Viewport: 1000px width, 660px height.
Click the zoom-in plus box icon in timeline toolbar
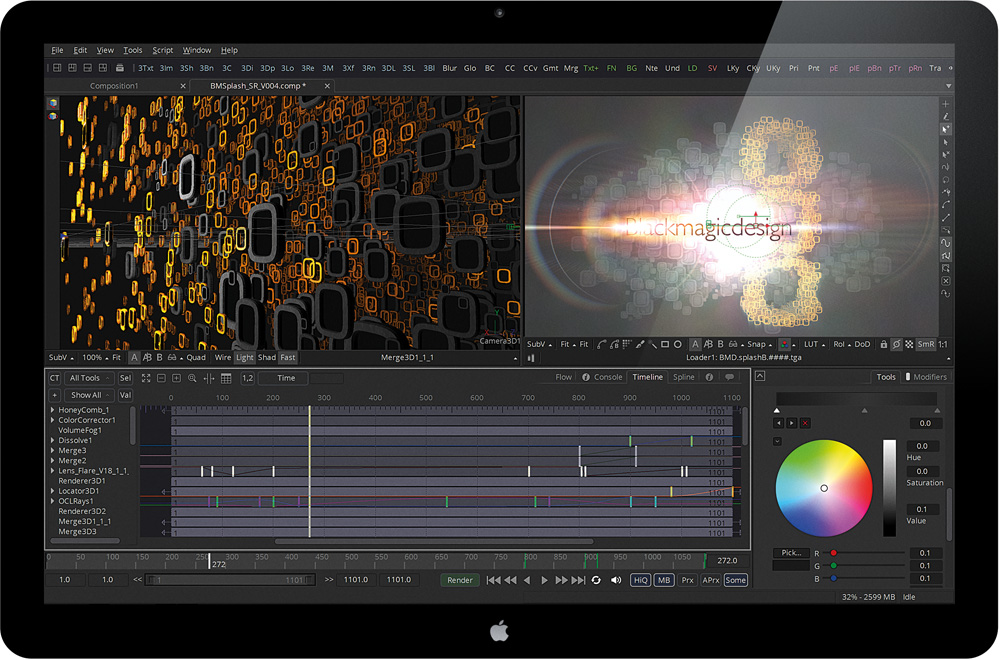[x=177, y=378]
